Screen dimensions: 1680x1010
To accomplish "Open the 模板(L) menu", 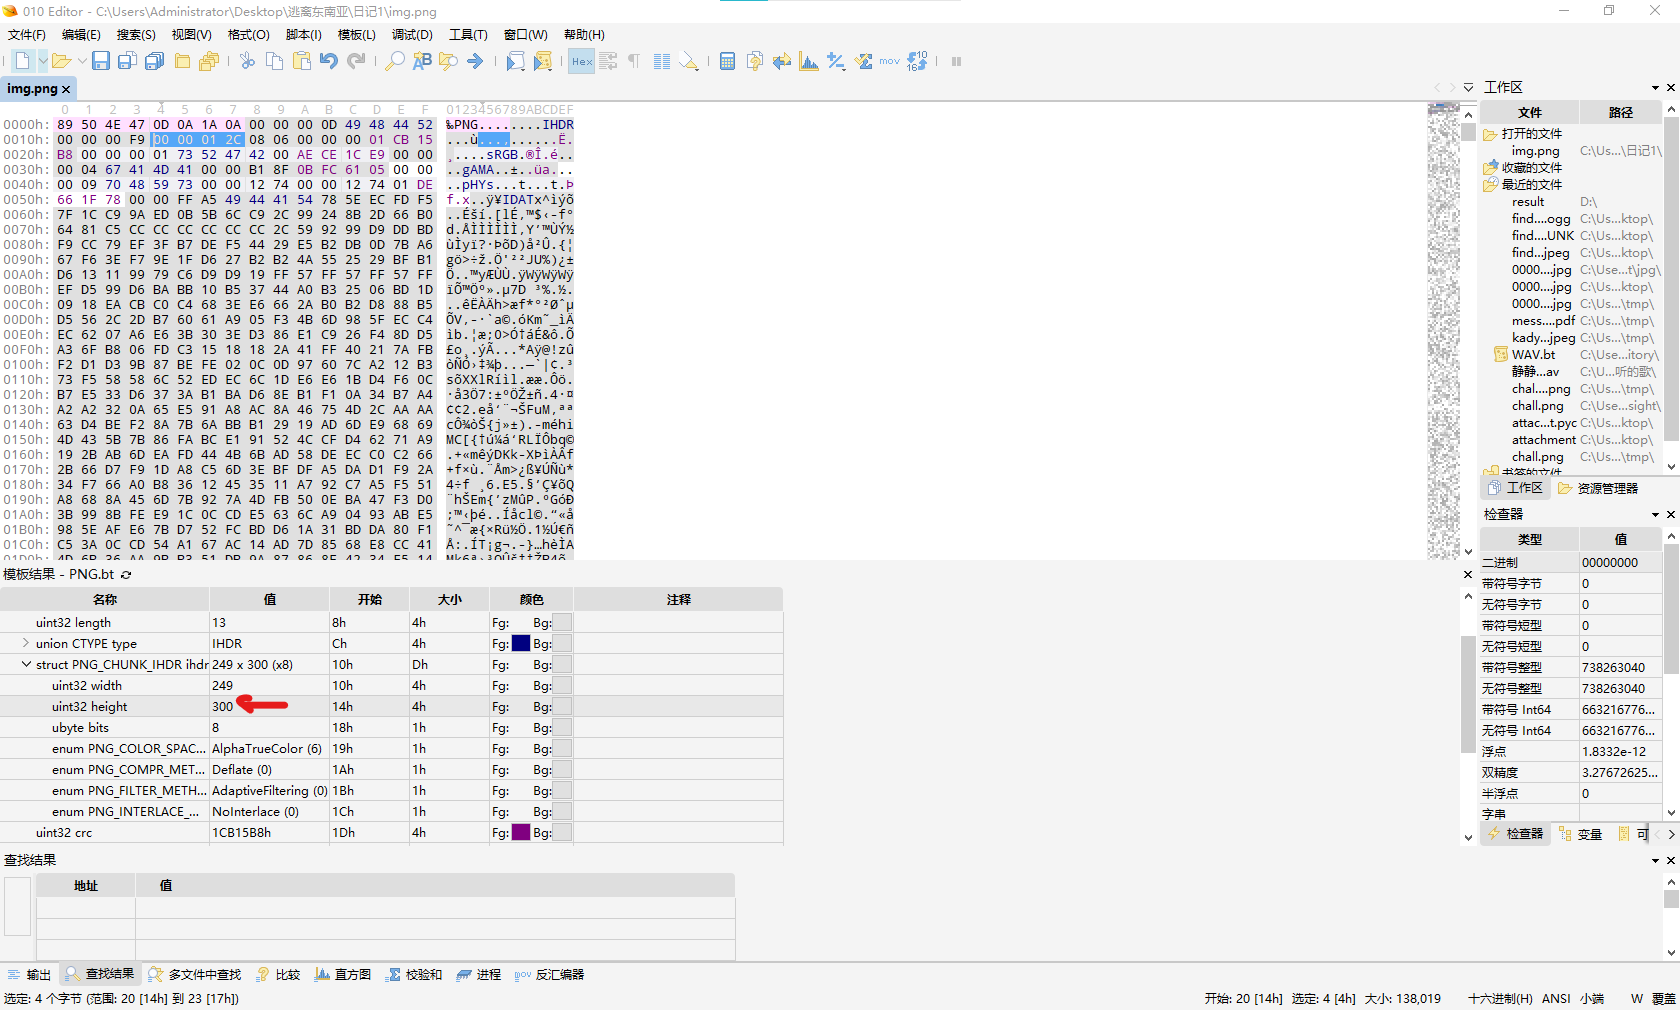I will click(356, 35).
